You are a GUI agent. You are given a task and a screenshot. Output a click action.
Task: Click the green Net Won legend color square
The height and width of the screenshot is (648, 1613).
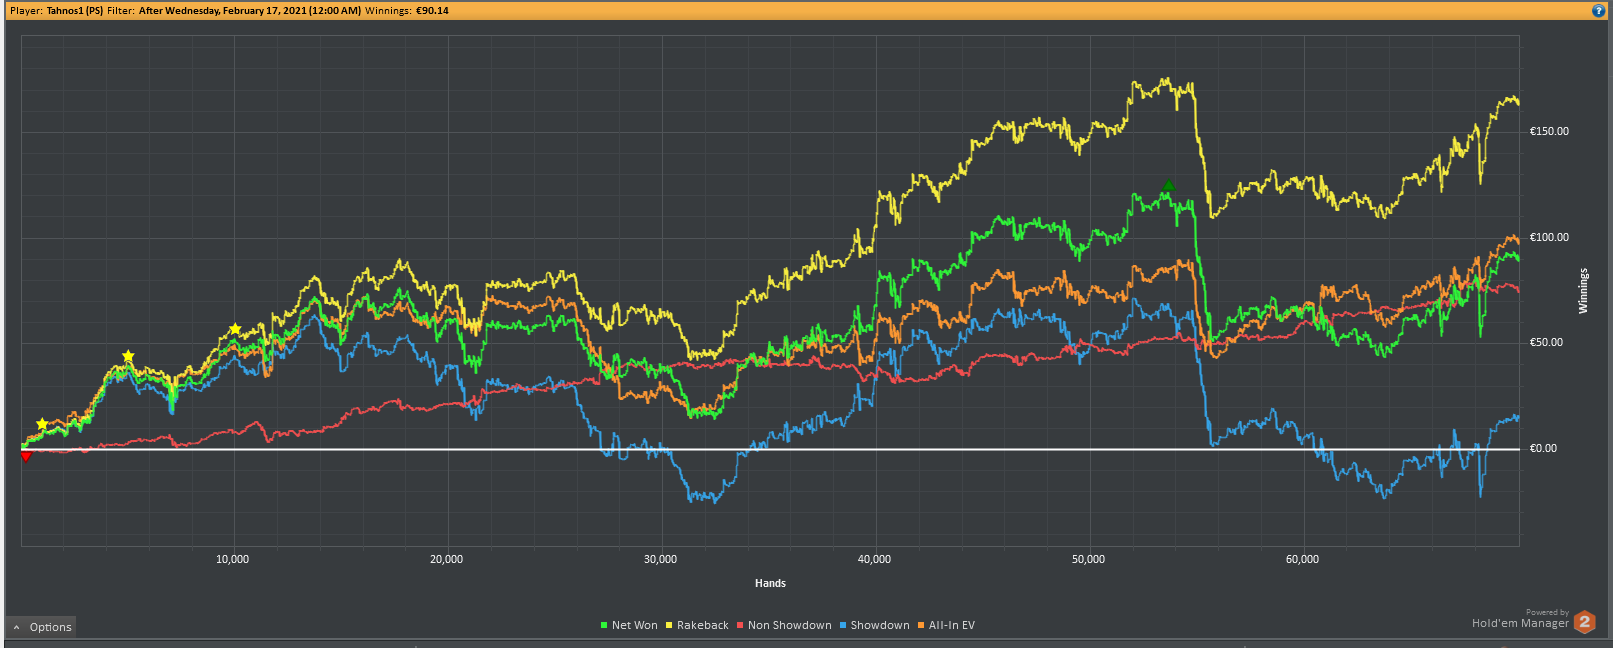[604, 625]
